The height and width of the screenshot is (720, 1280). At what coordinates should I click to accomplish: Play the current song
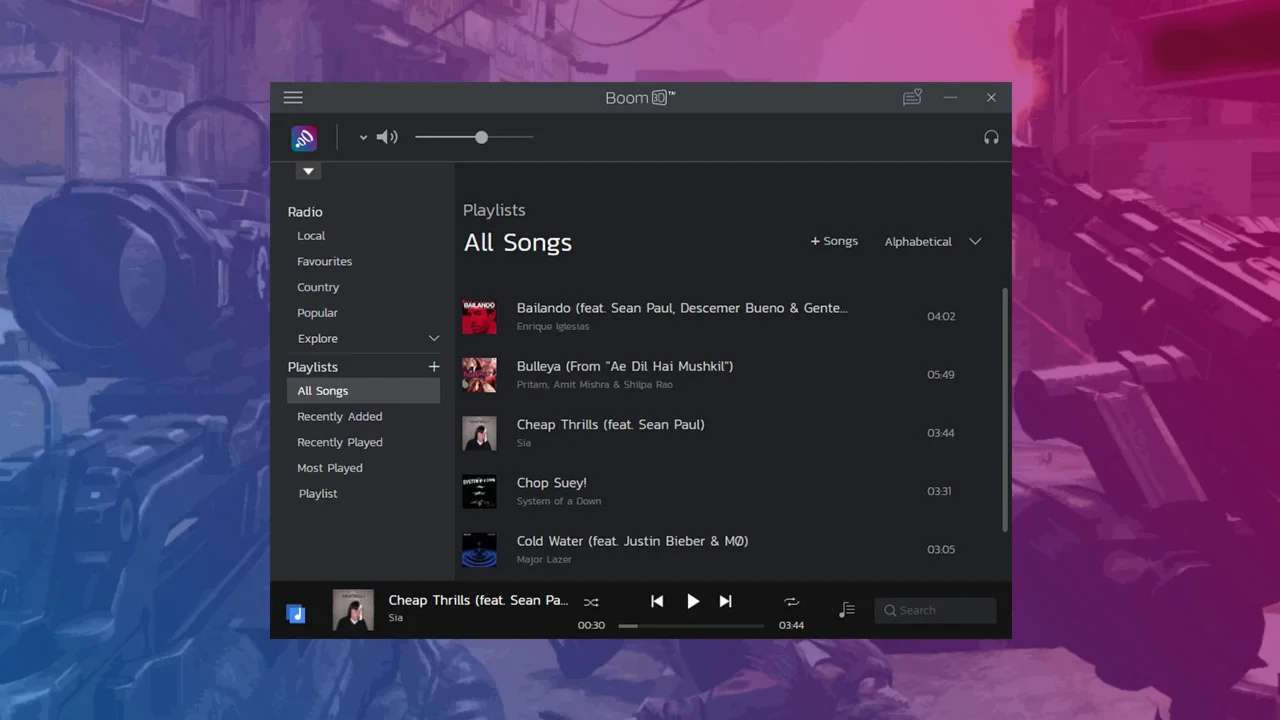(x=693, y=601)
